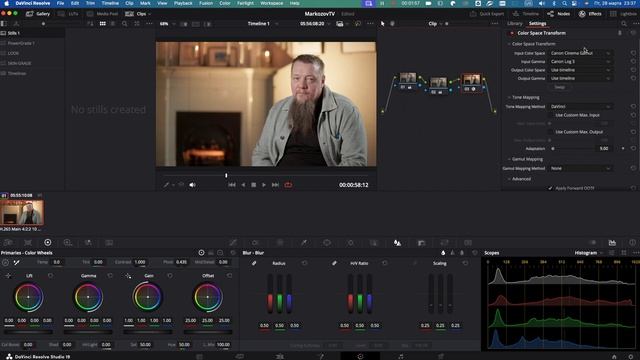Click play forward in viewer transport
640x360 pixels.
(264, 185)
